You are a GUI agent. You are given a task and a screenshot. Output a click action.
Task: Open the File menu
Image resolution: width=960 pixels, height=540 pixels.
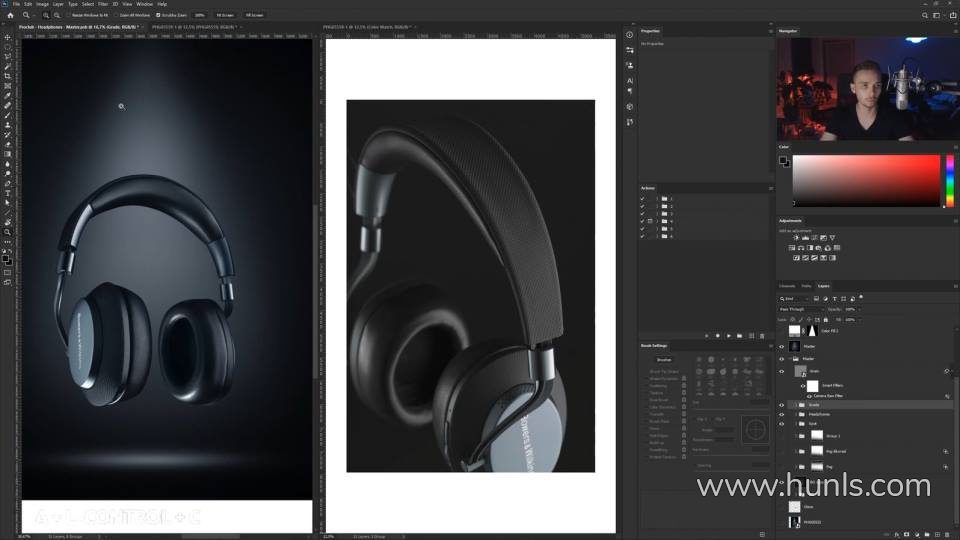(x=16, y=4)
